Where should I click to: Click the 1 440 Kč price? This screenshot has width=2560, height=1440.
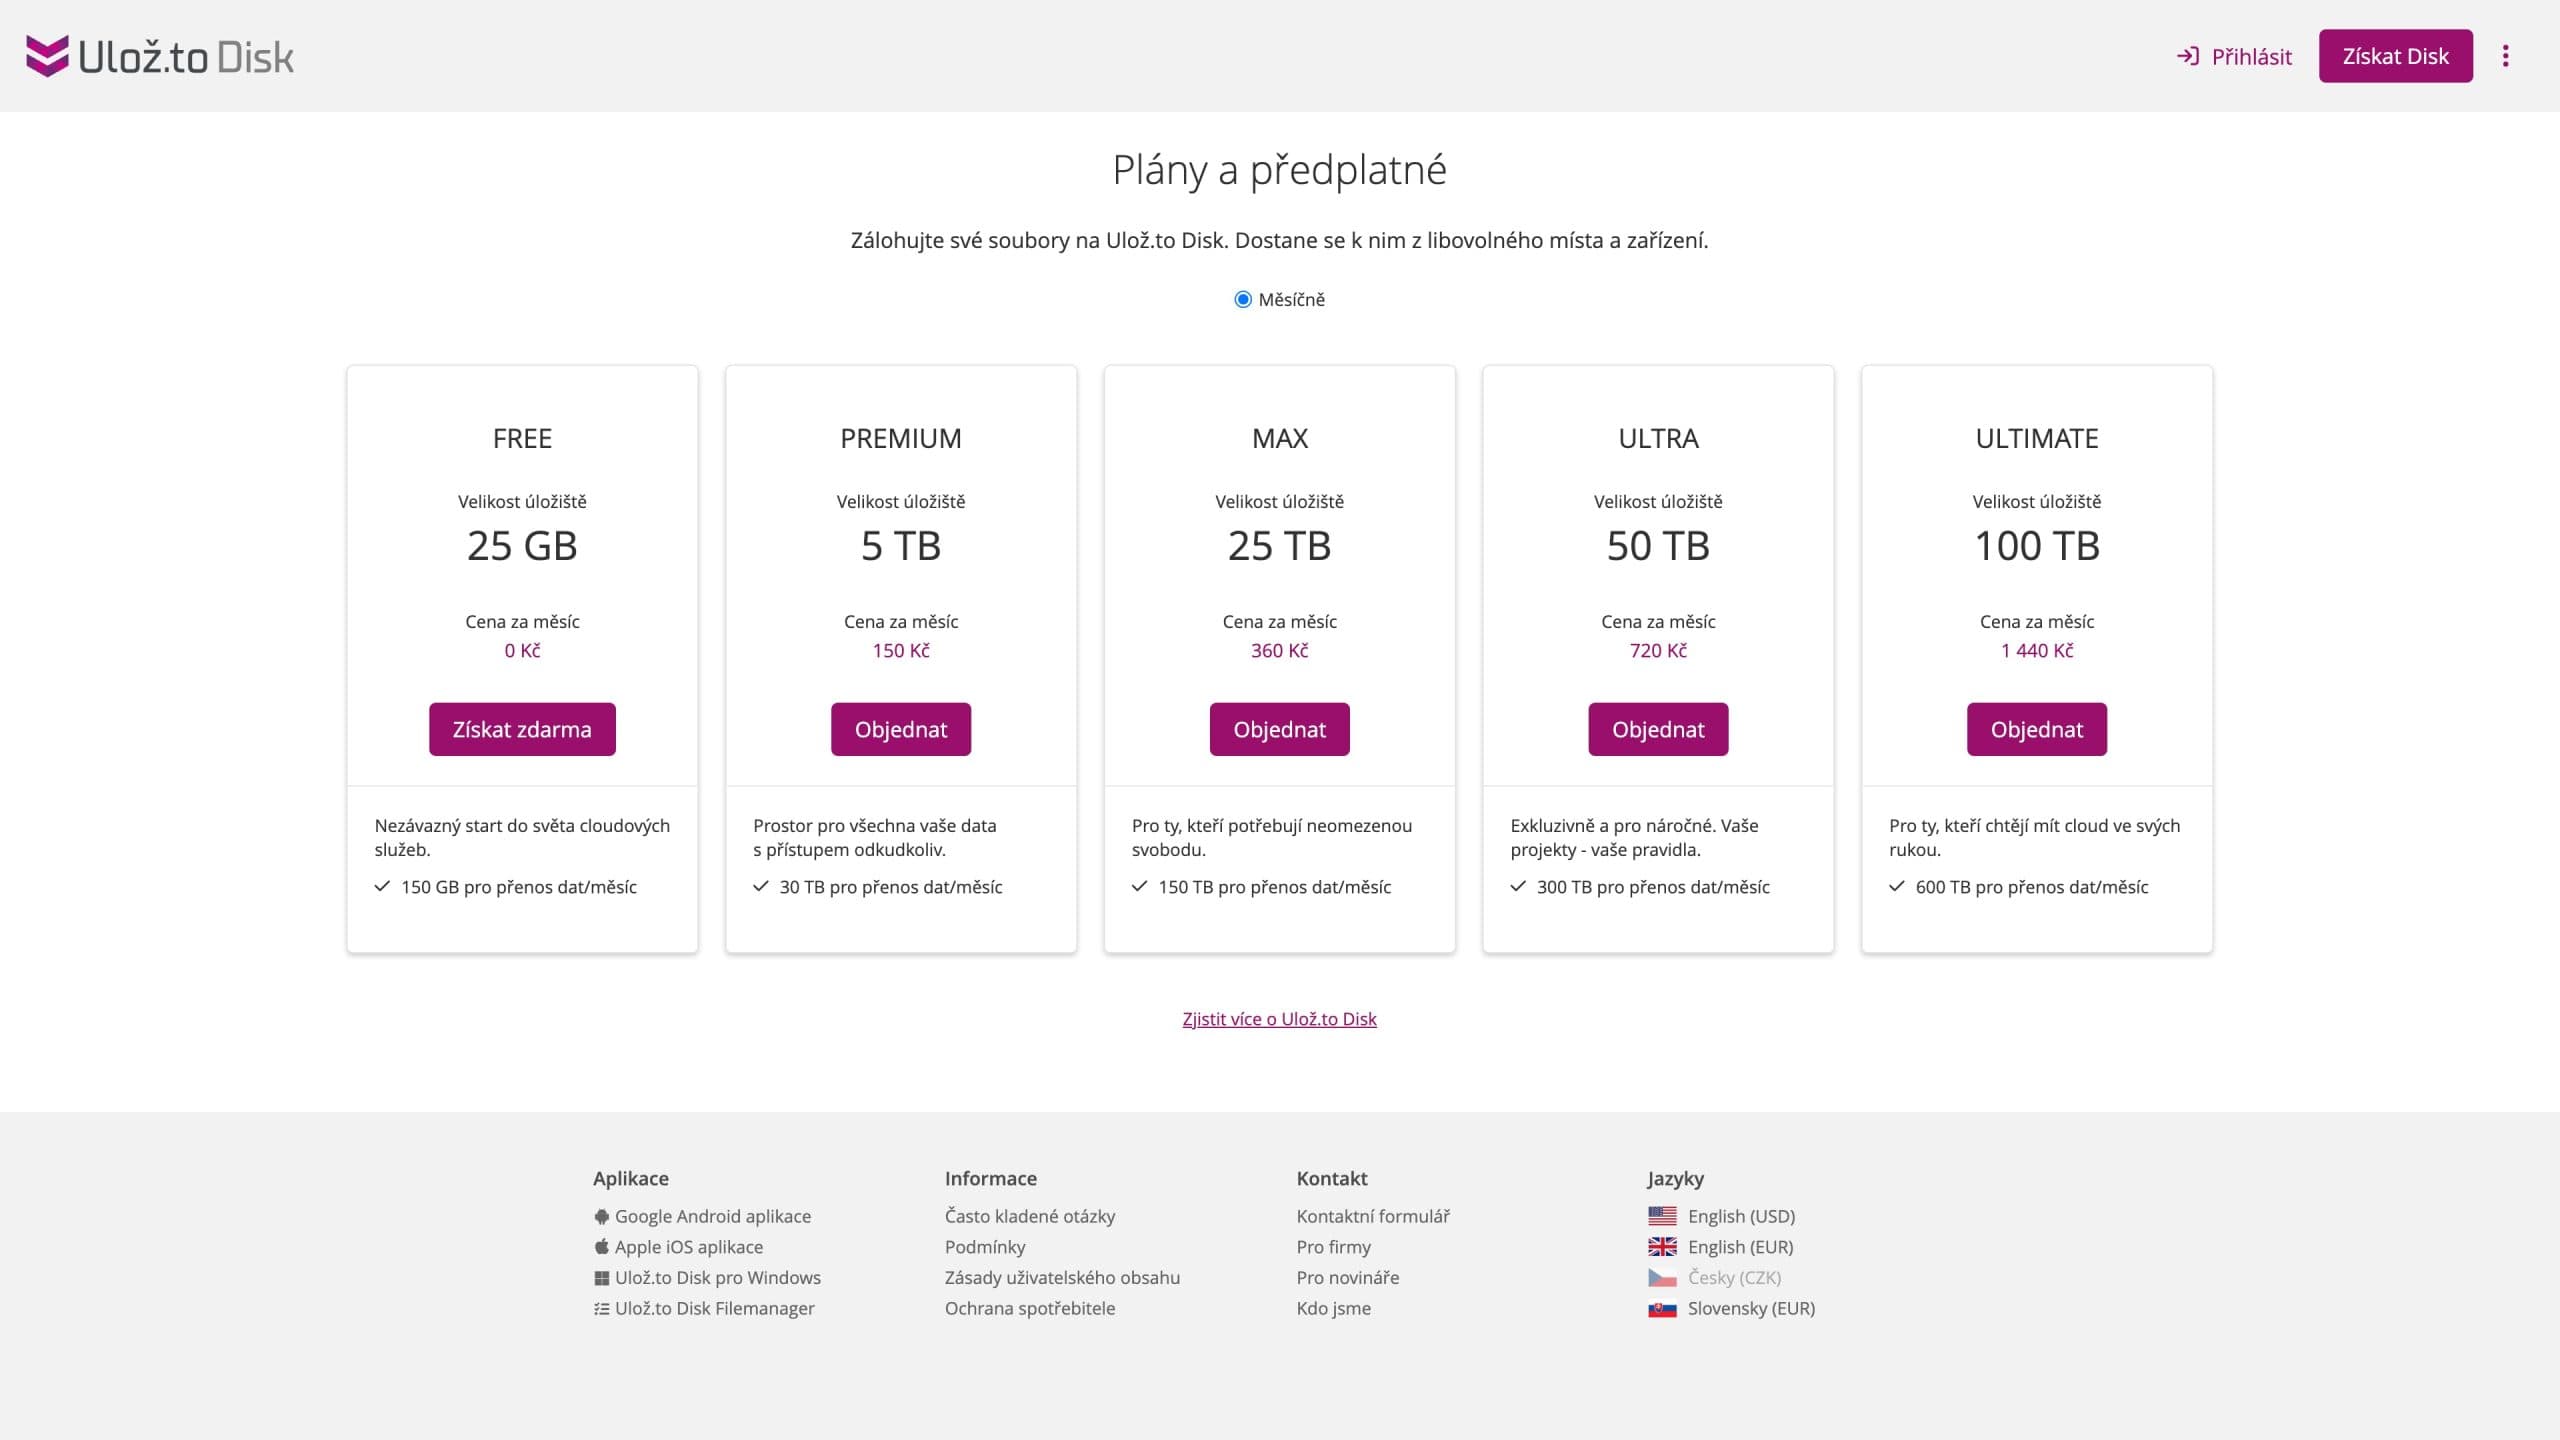point(2037,651)
